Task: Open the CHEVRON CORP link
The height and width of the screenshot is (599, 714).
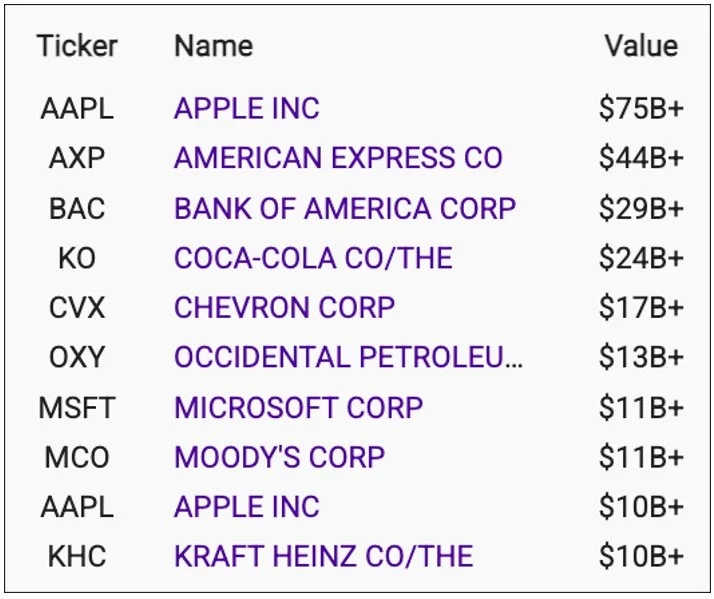Action: pos(285,307)
